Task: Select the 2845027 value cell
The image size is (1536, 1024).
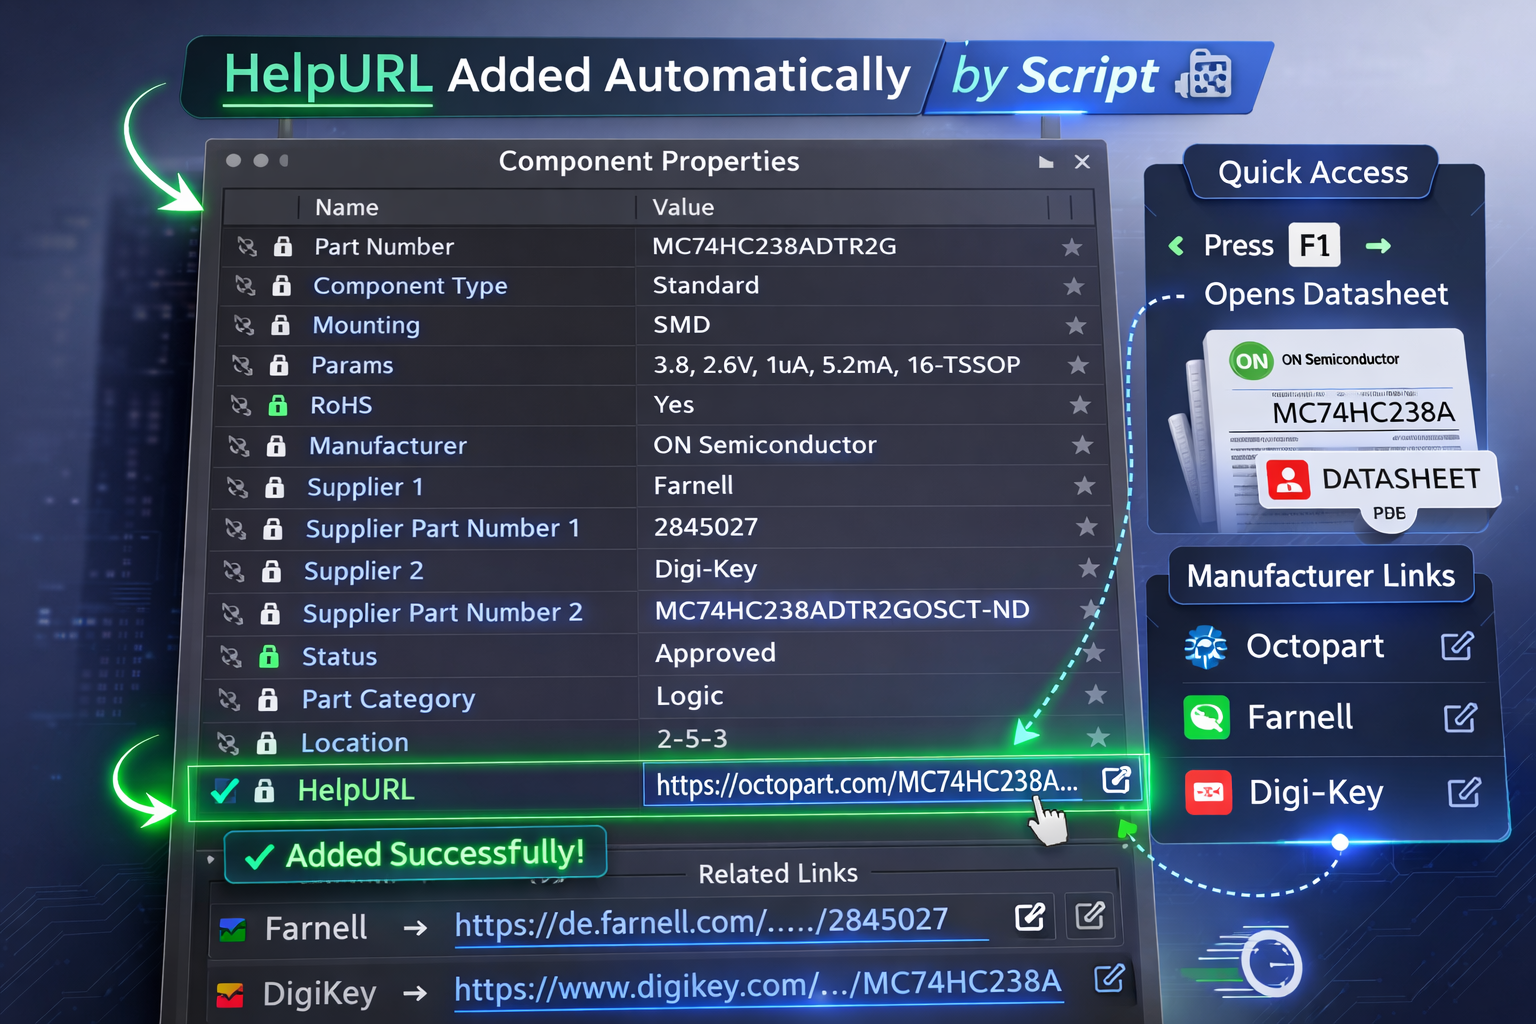Action: click(706, 527)
